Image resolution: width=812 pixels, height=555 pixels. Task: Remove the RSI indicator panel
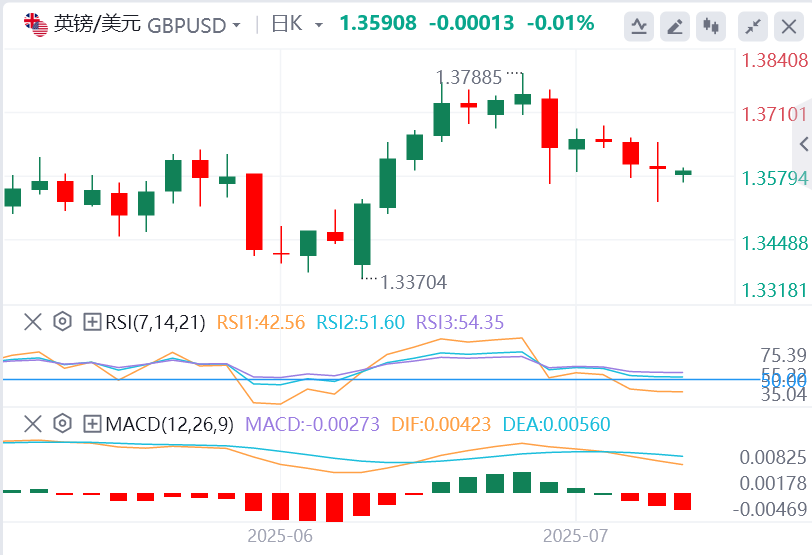coord(33,322)
